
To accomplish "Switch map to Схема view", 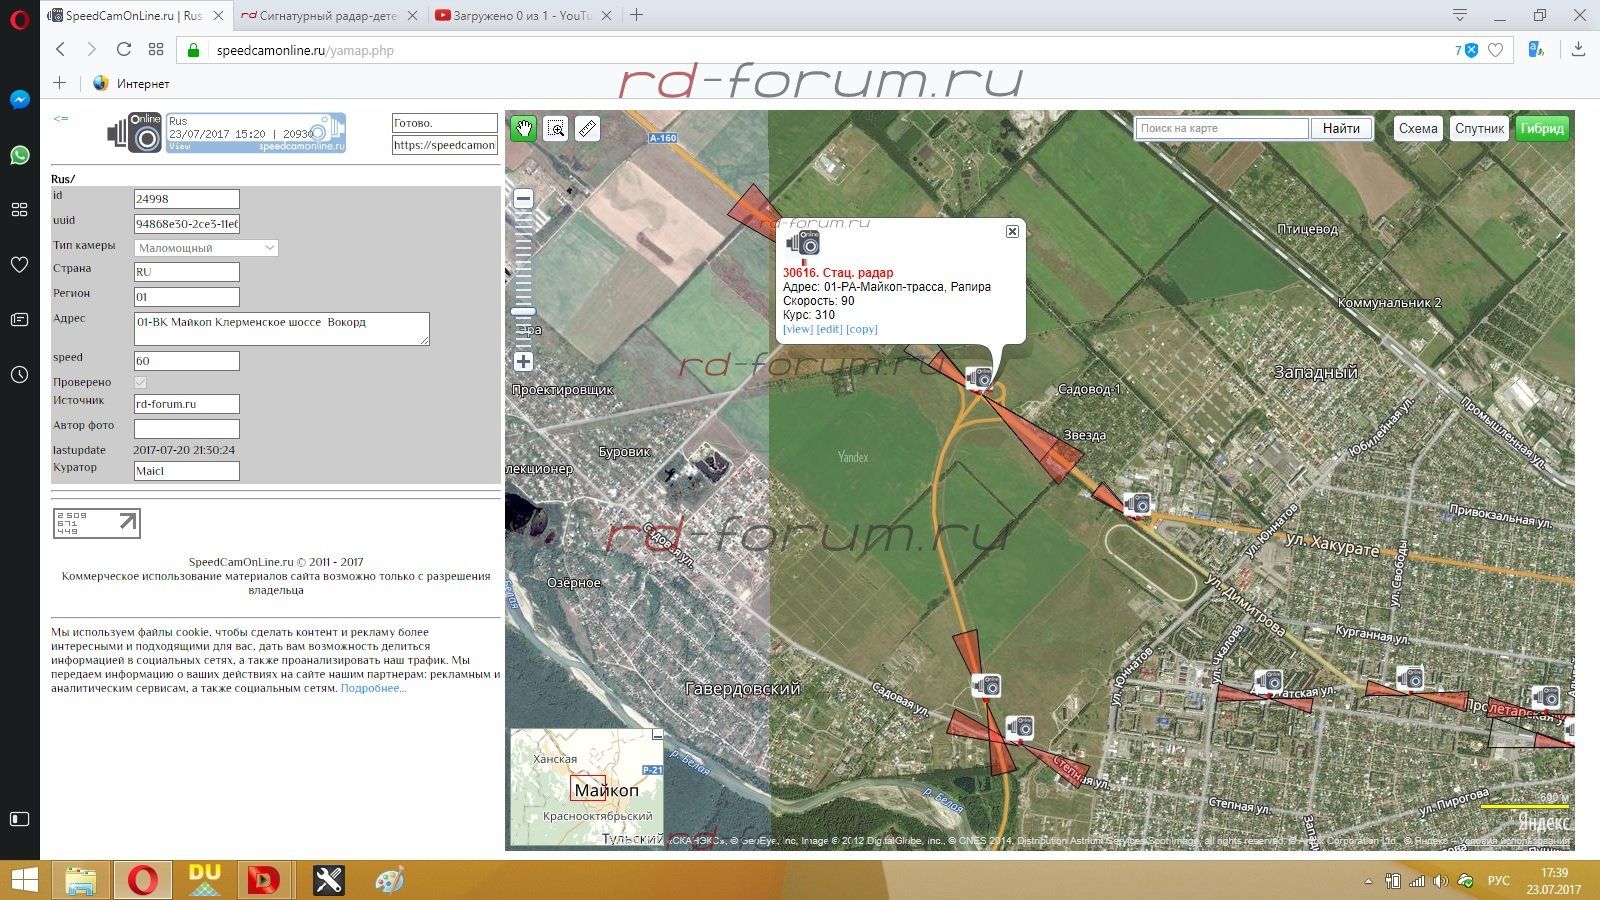I will tap(1417, 128).
